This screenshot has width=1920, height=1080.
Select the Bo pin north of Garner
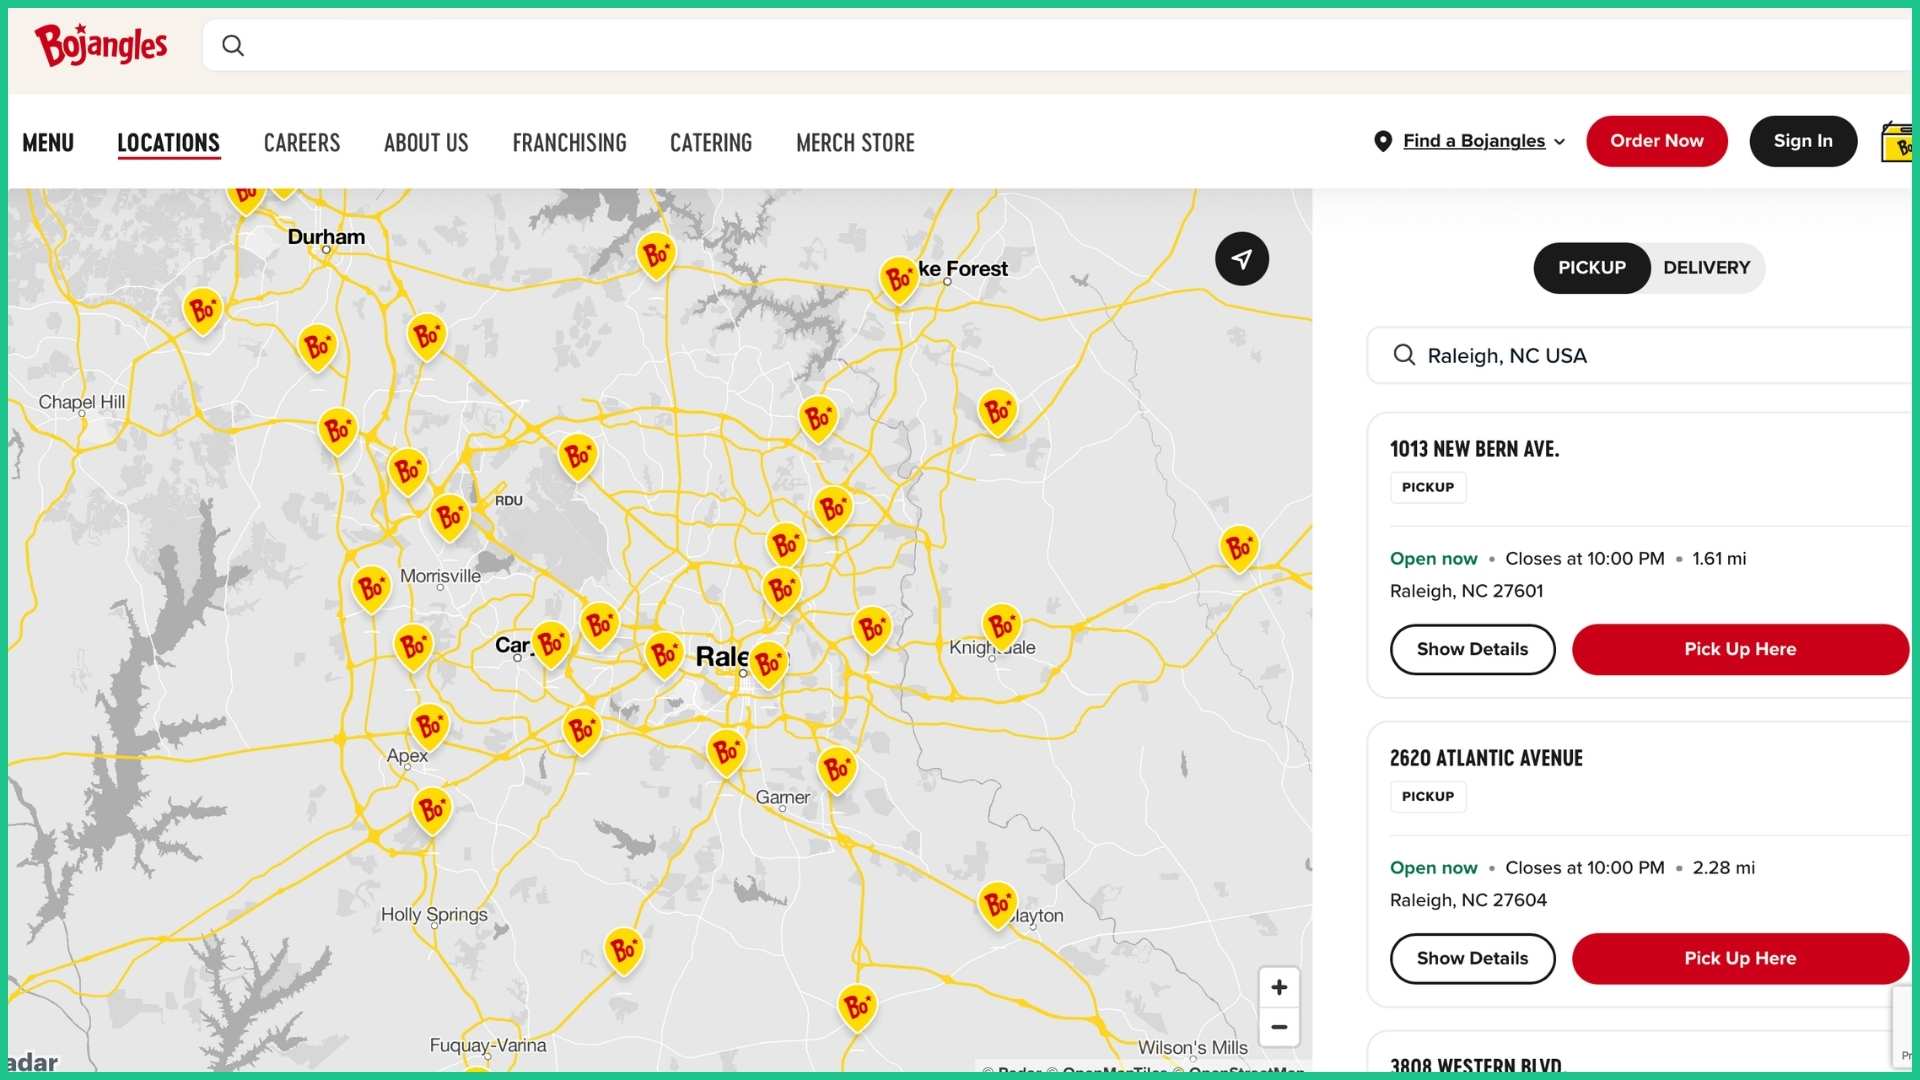click(x=727, y=752)
